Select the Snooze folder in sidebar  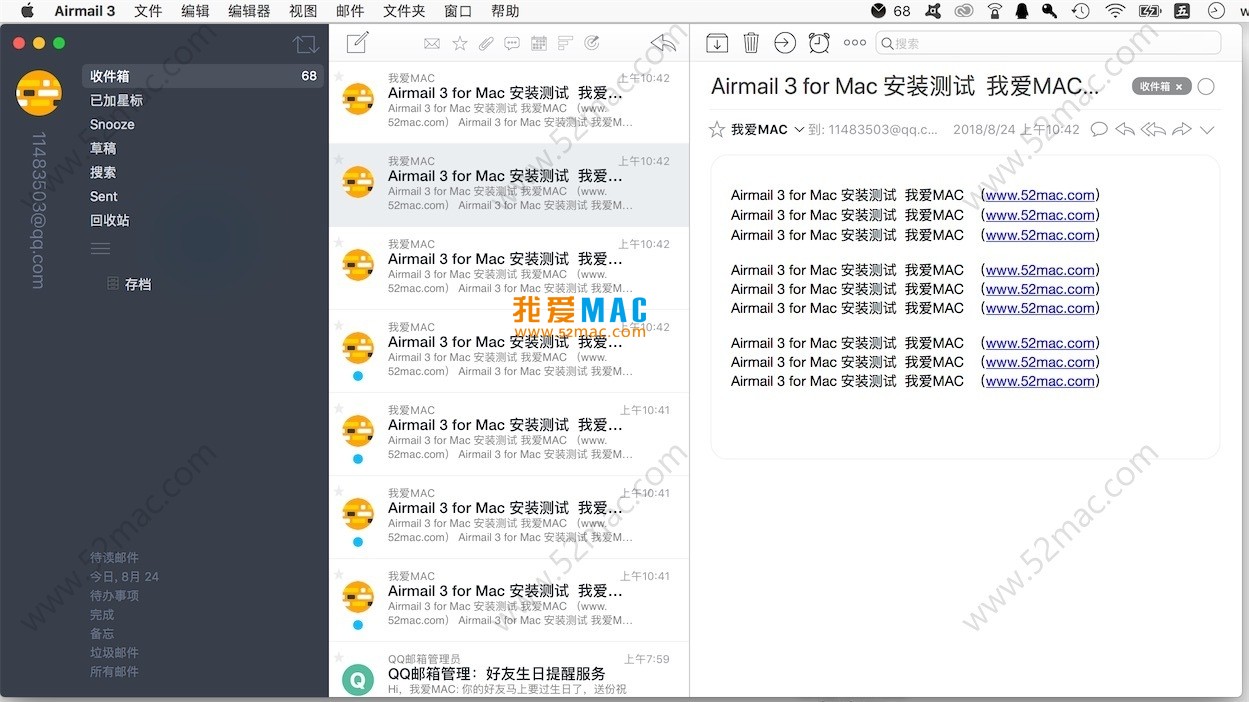point(112,124)
